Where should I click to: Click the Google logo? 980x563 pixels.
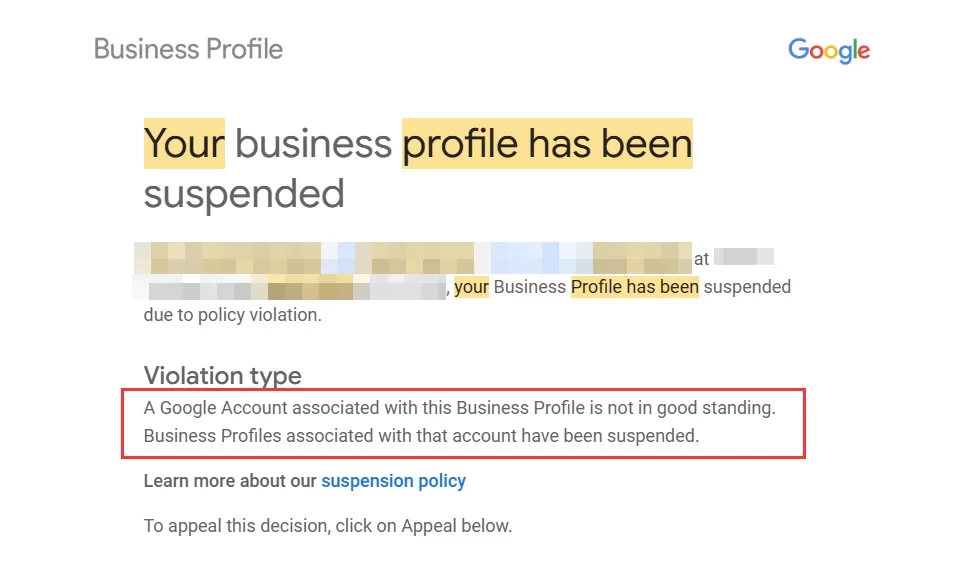click(x=828, y=50)
